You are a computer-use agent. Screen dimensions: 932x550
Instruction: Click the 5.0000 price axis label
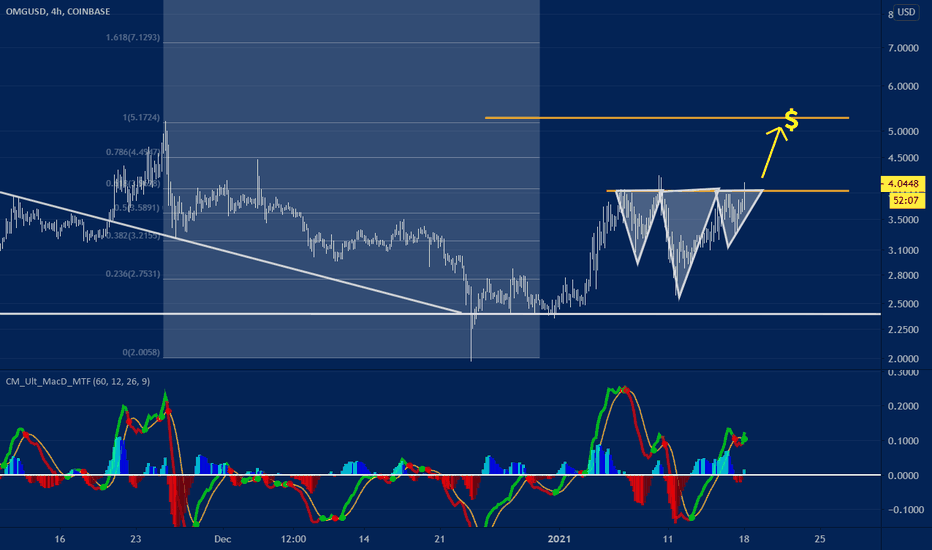point(903,131)
